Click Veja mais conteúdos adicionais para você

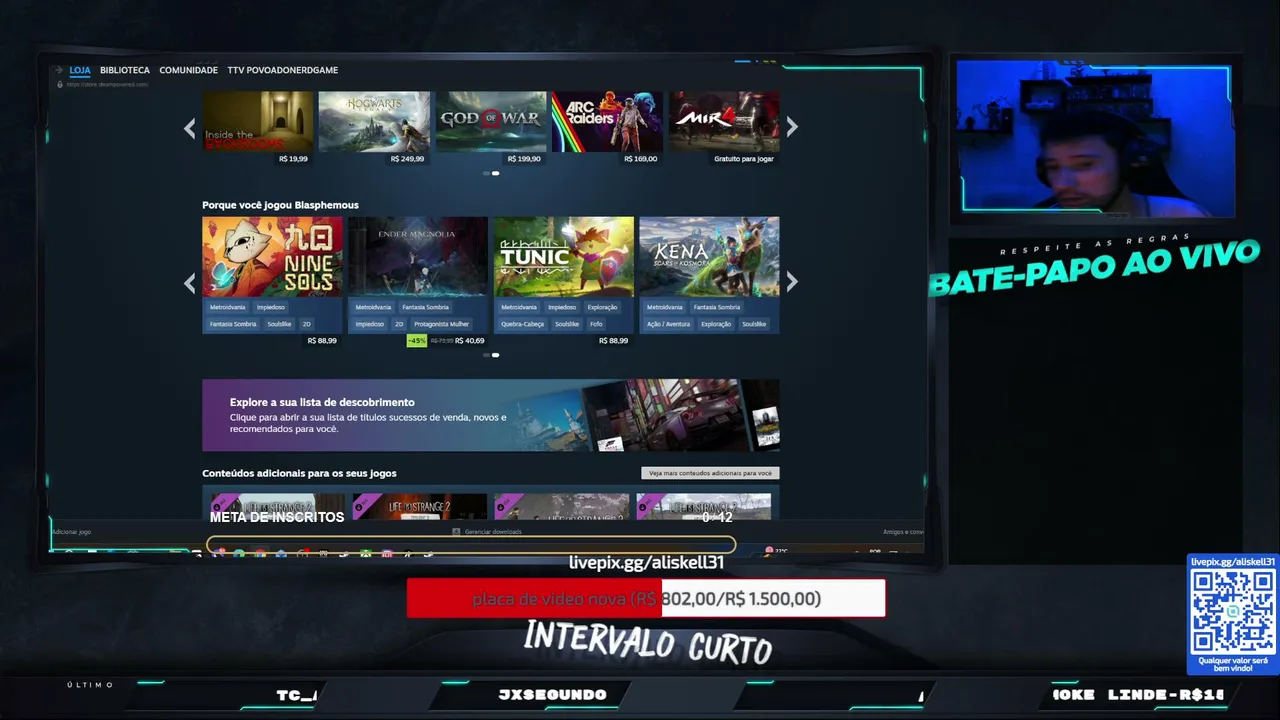click(710, 473)
